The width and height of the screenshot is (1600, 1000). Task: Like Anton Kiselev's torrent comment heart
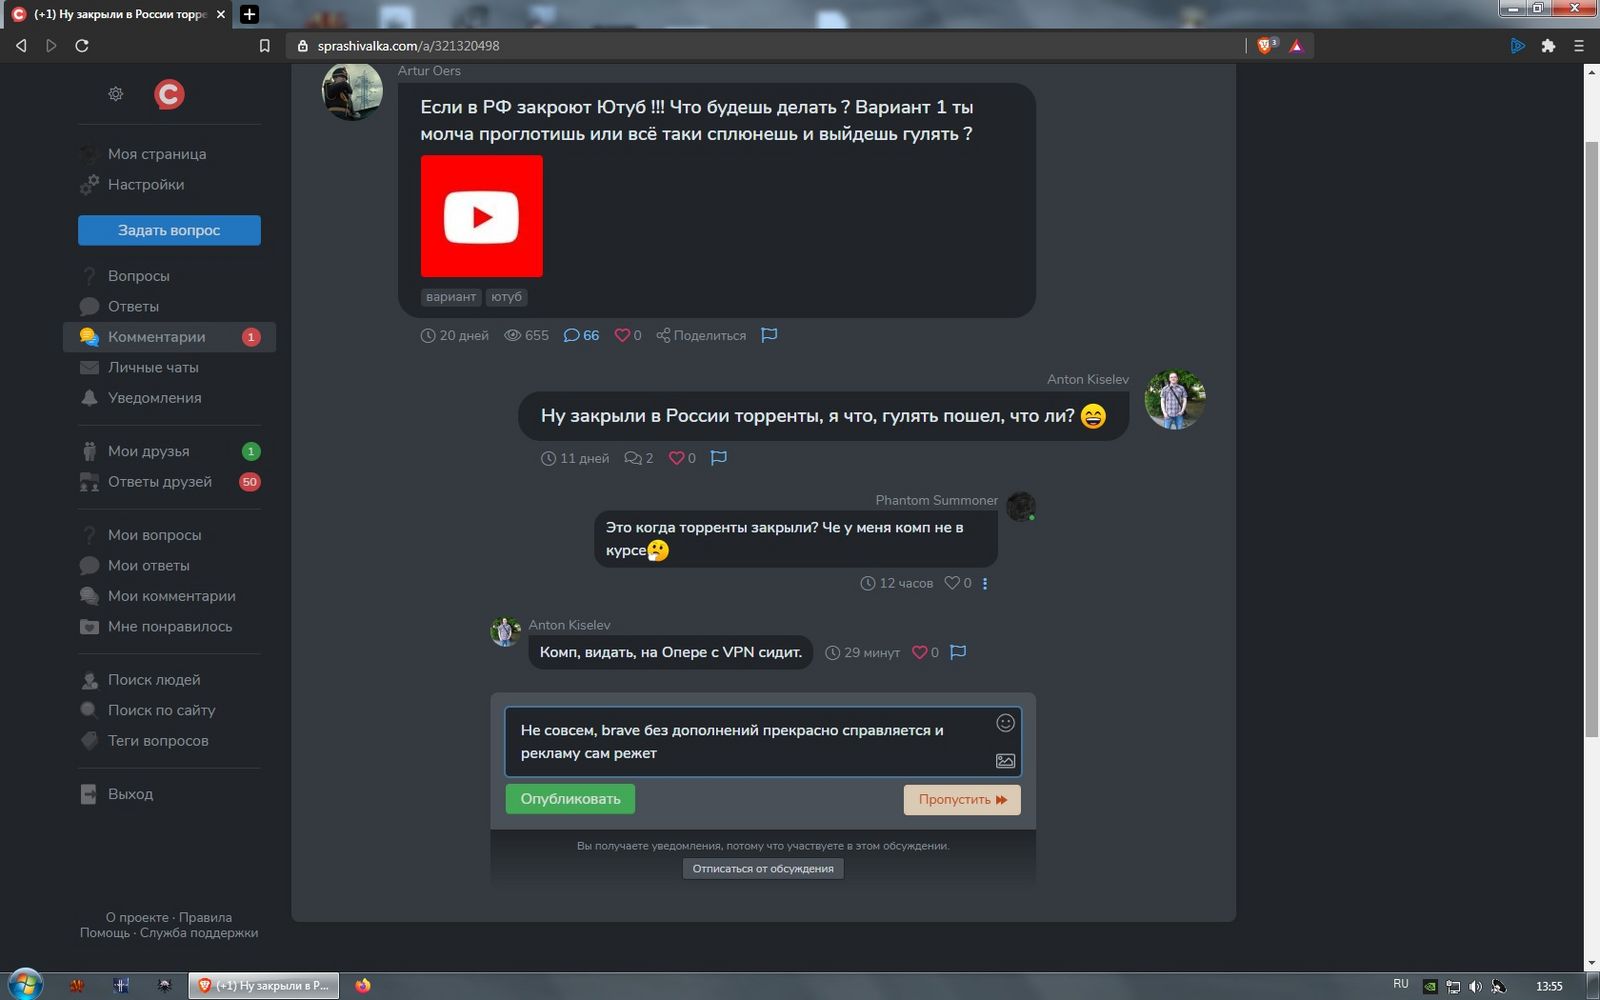[x=676, y=458]
